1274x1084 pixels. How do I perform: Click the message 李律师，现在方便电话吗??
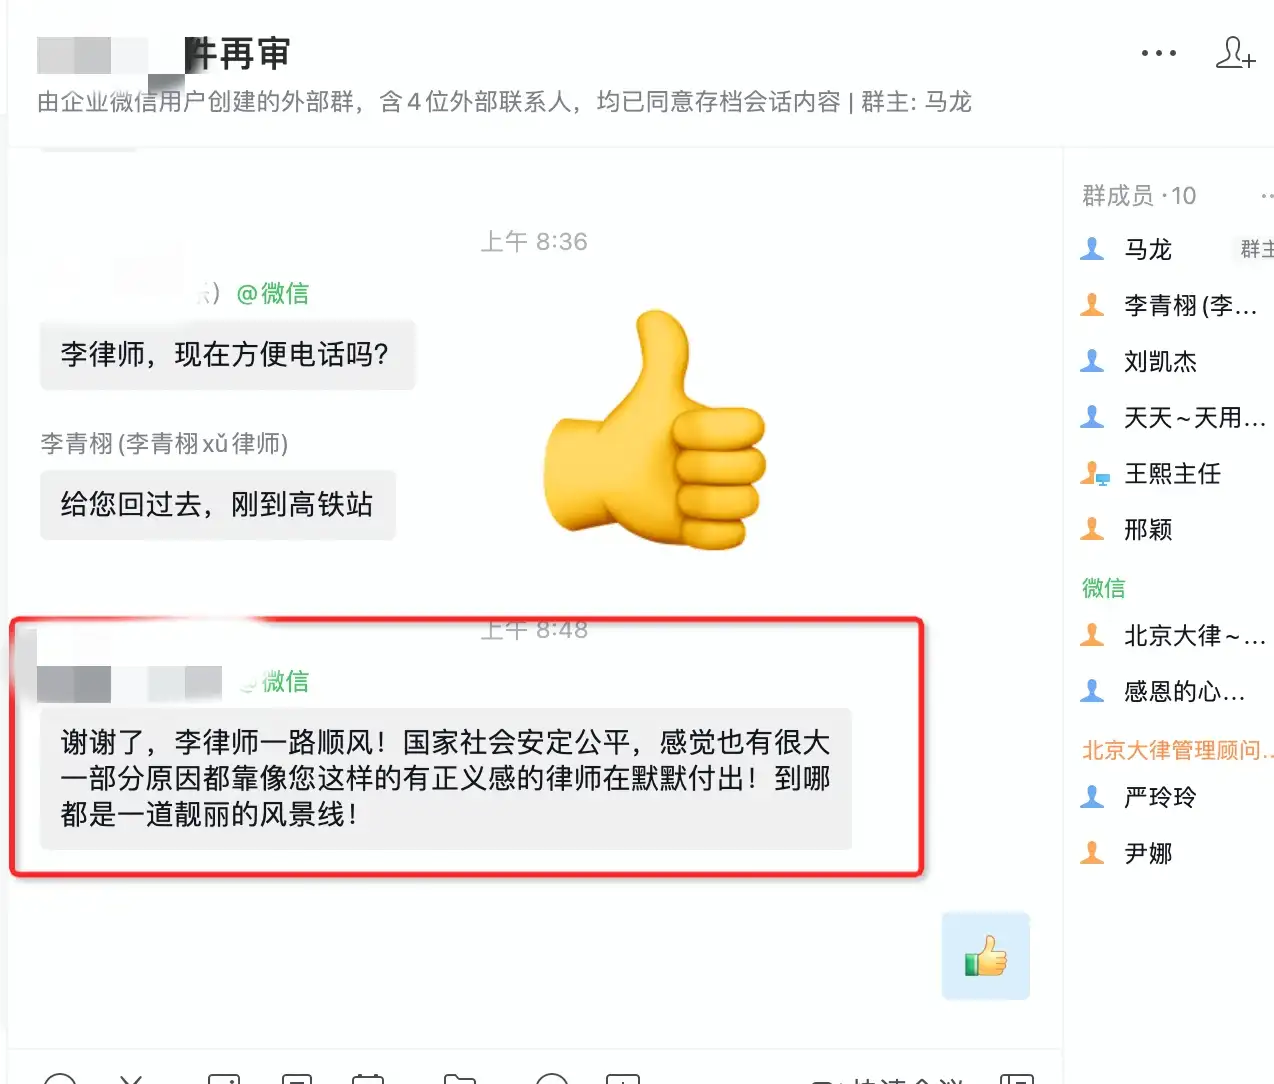[x=227, y=355]
